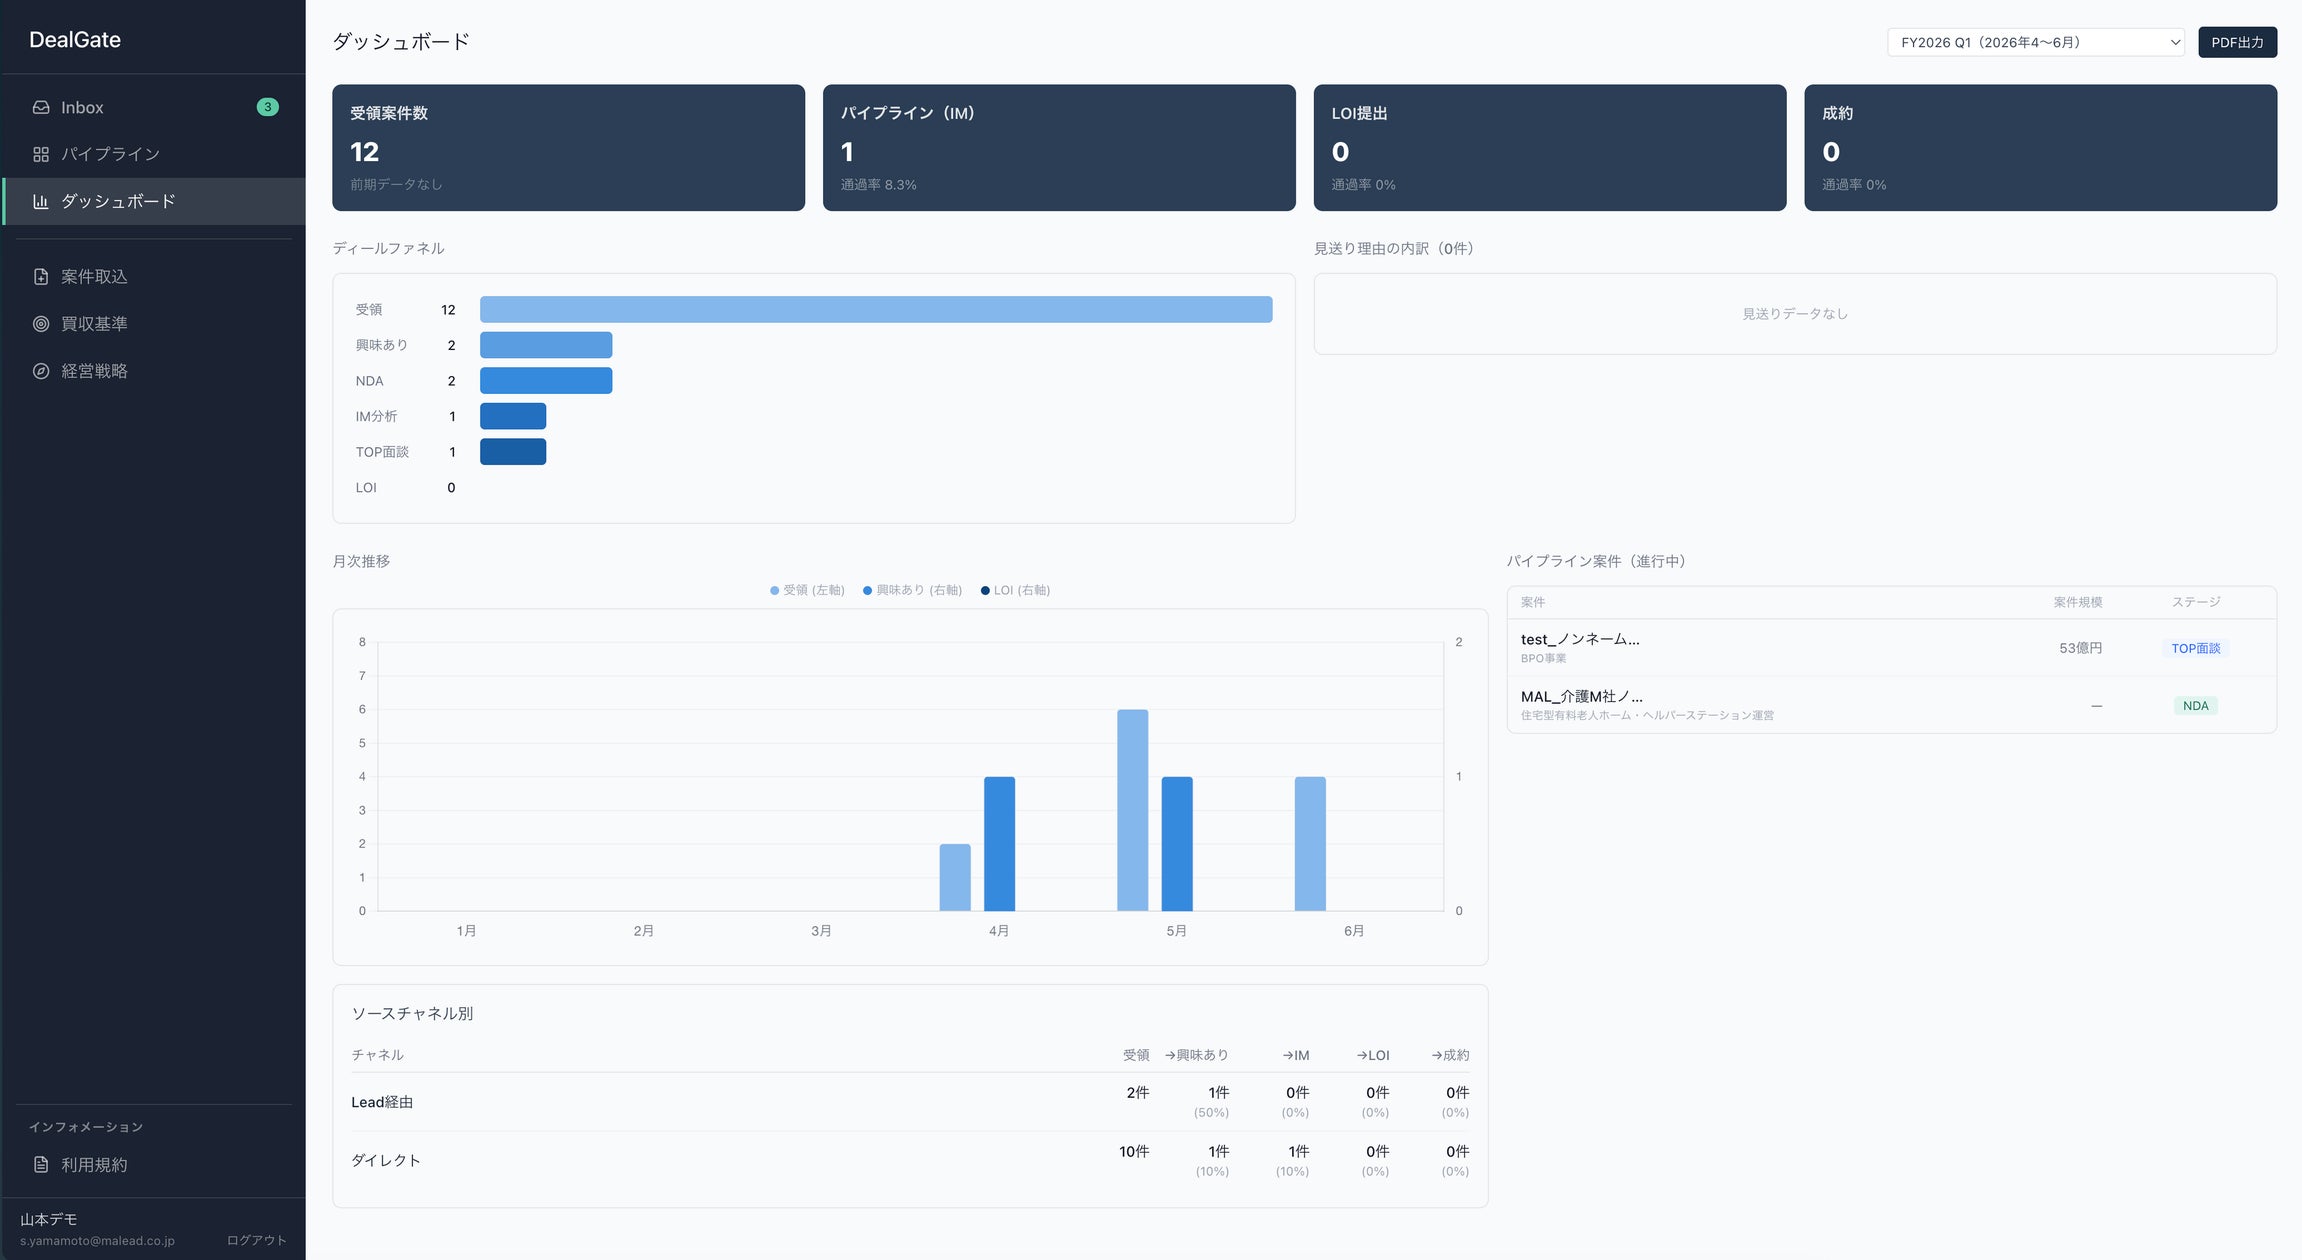Toggle the 受領 (左軸) chart legend
This screenshot has width=2302, height=1260.
click(807, 590)
